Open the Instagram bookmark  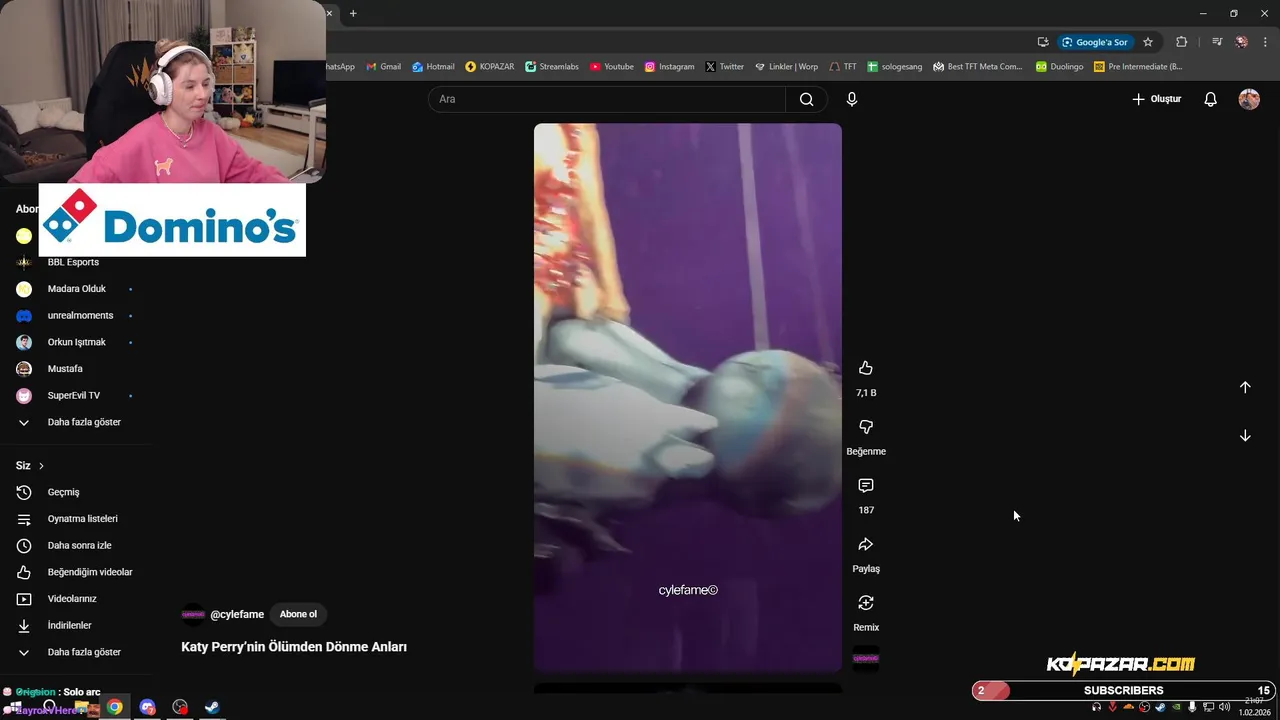coord(669,67)
